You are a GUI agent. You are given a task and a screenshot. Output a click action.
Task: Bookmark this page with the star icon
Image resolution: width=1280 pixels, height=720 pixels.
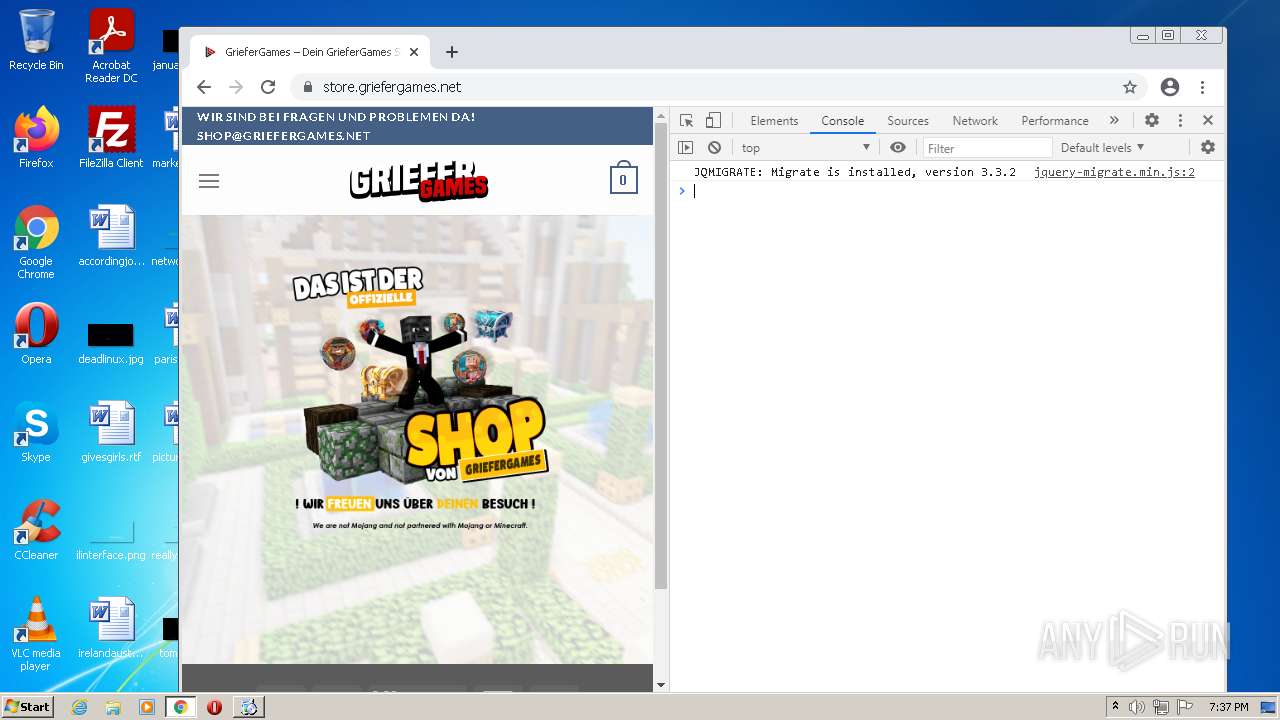[x=1130, y=87]
